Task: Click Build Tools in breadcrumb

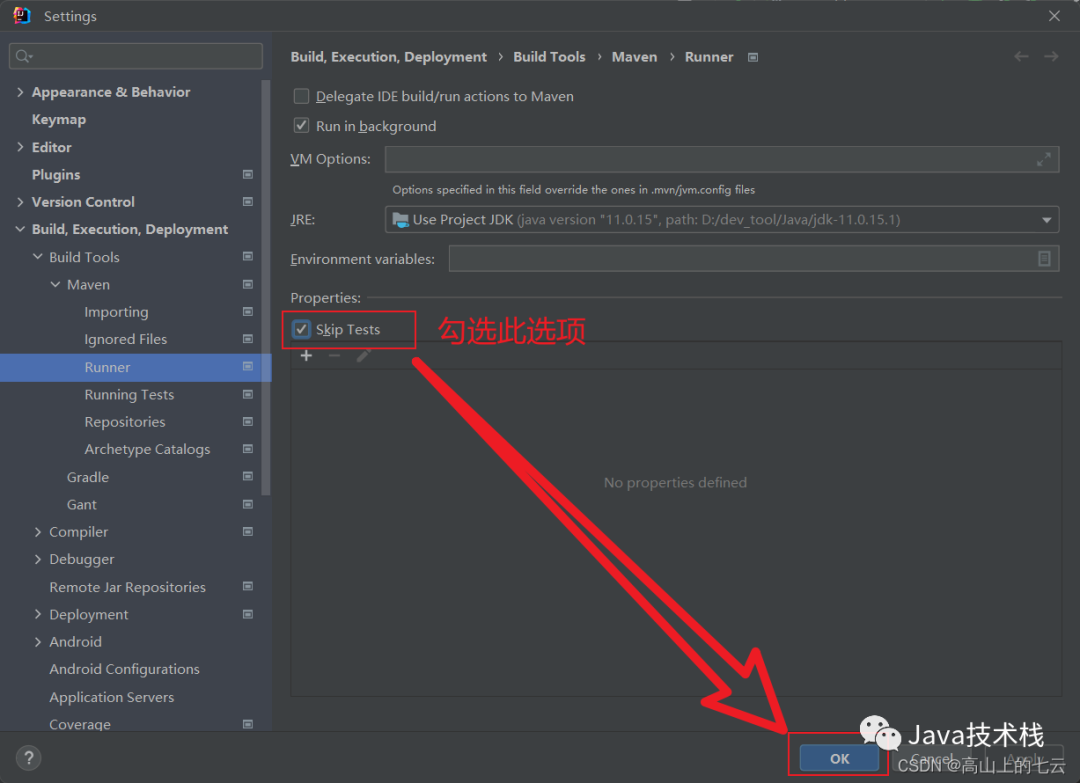Action: pyautogui.click(x=549, y=56)
